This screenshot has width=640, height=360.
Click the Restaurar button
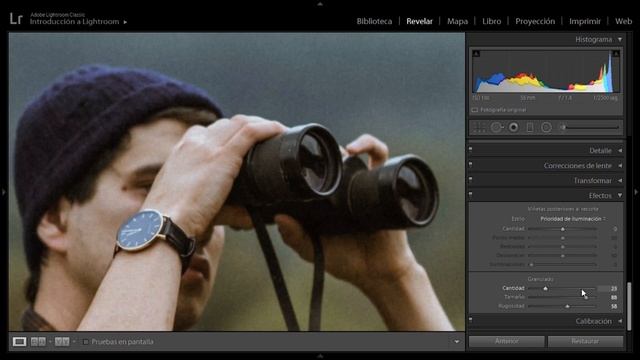pos(585,341)
